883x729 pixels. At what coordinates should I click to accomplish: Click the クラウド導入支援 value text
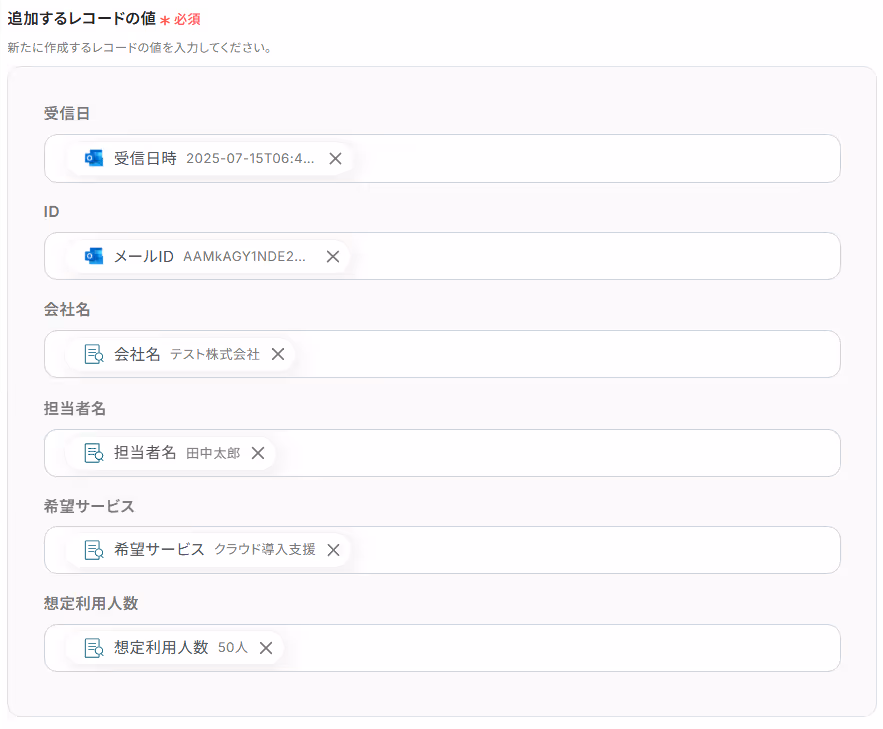[265, 549]
